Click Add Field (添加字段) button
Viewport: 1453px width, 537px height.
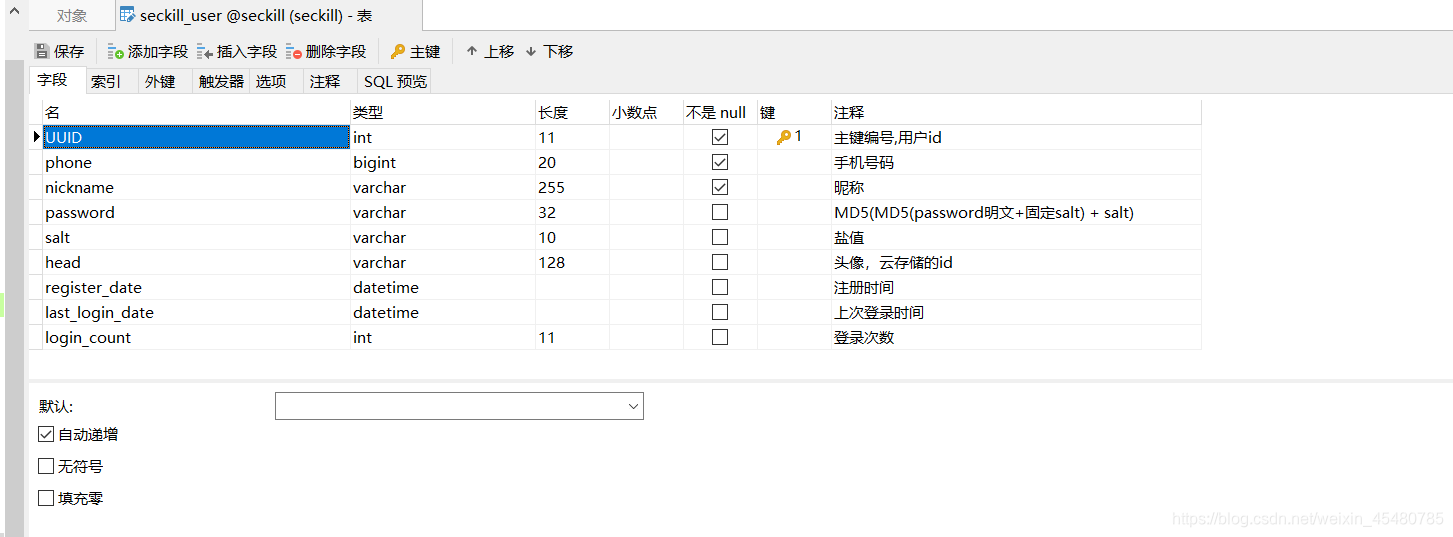(x=148, y=51)
